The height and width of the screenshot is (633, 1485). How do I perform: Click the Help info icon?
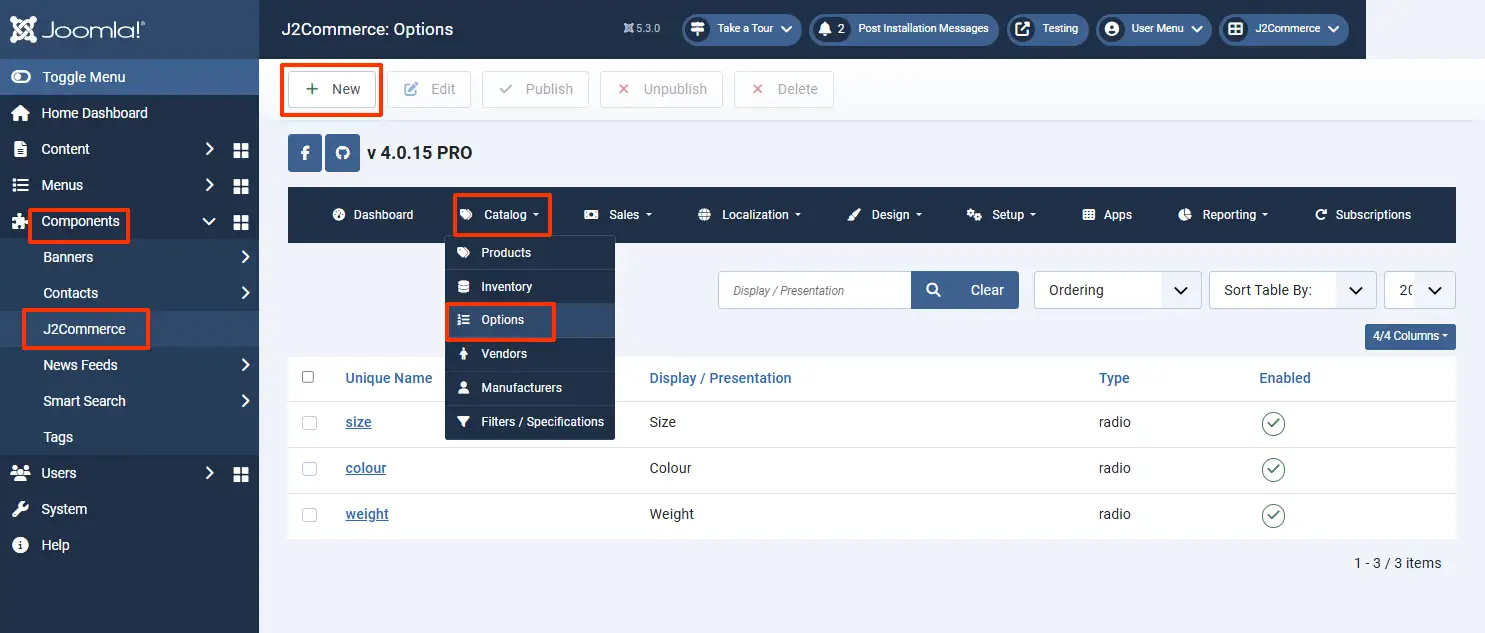tap(20, 545)
